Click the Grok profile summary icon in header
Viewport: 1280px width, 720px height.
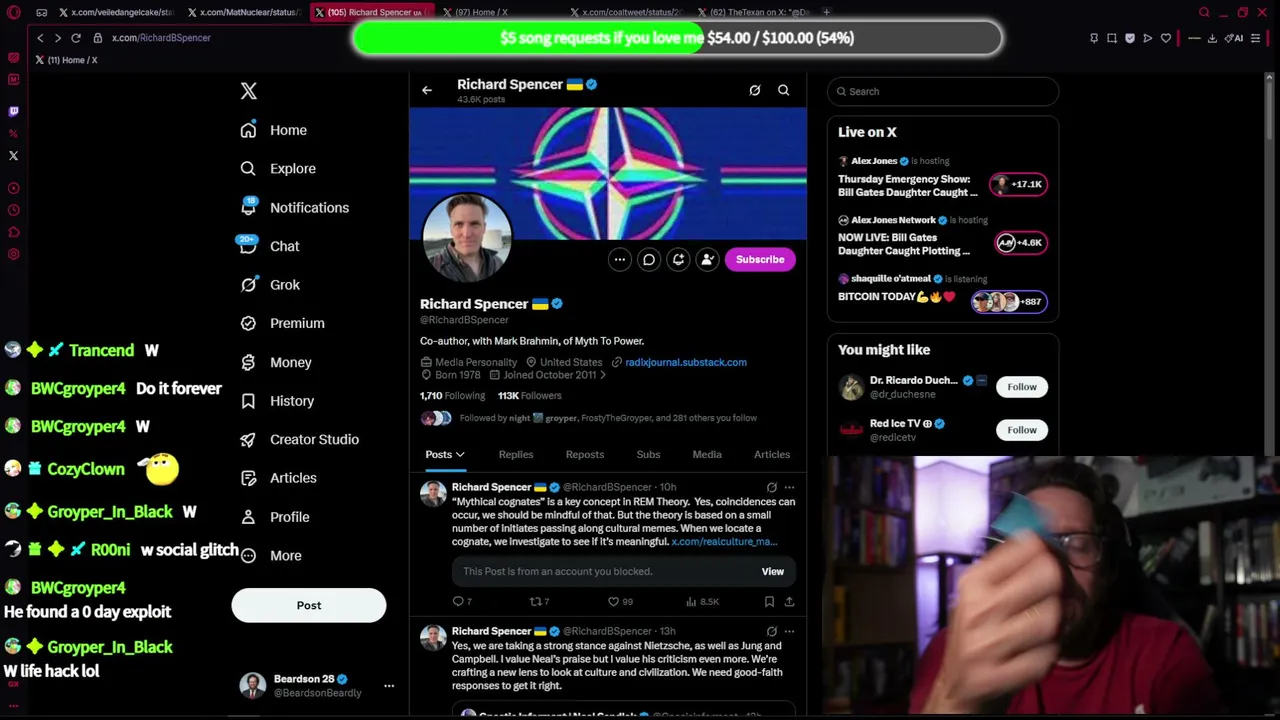coord(755,90)
